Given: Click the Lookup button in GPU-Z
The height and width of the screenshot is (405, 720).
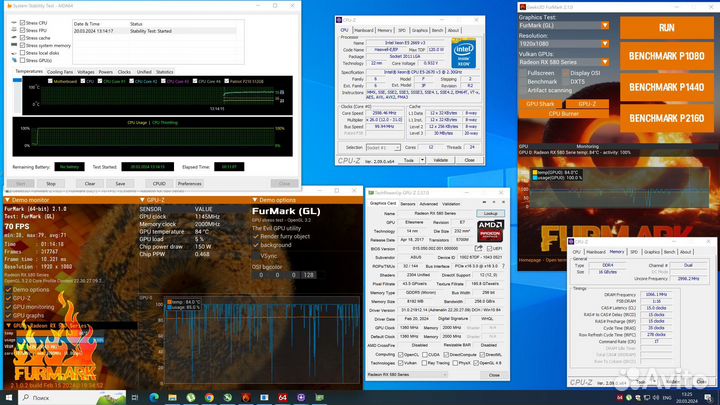Looking at the screenshot, I should pyautogui.click(x=490, y=214).
